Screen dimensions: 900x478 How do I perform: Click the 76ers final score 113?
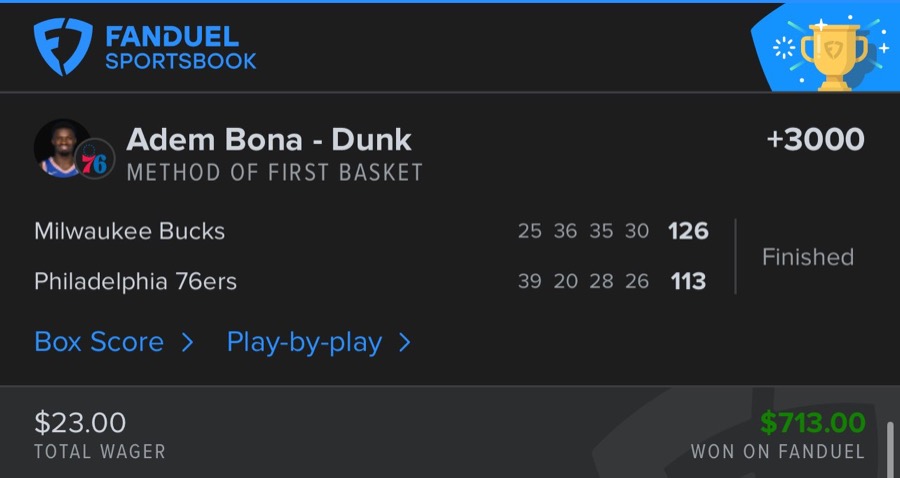pos(688,281)
